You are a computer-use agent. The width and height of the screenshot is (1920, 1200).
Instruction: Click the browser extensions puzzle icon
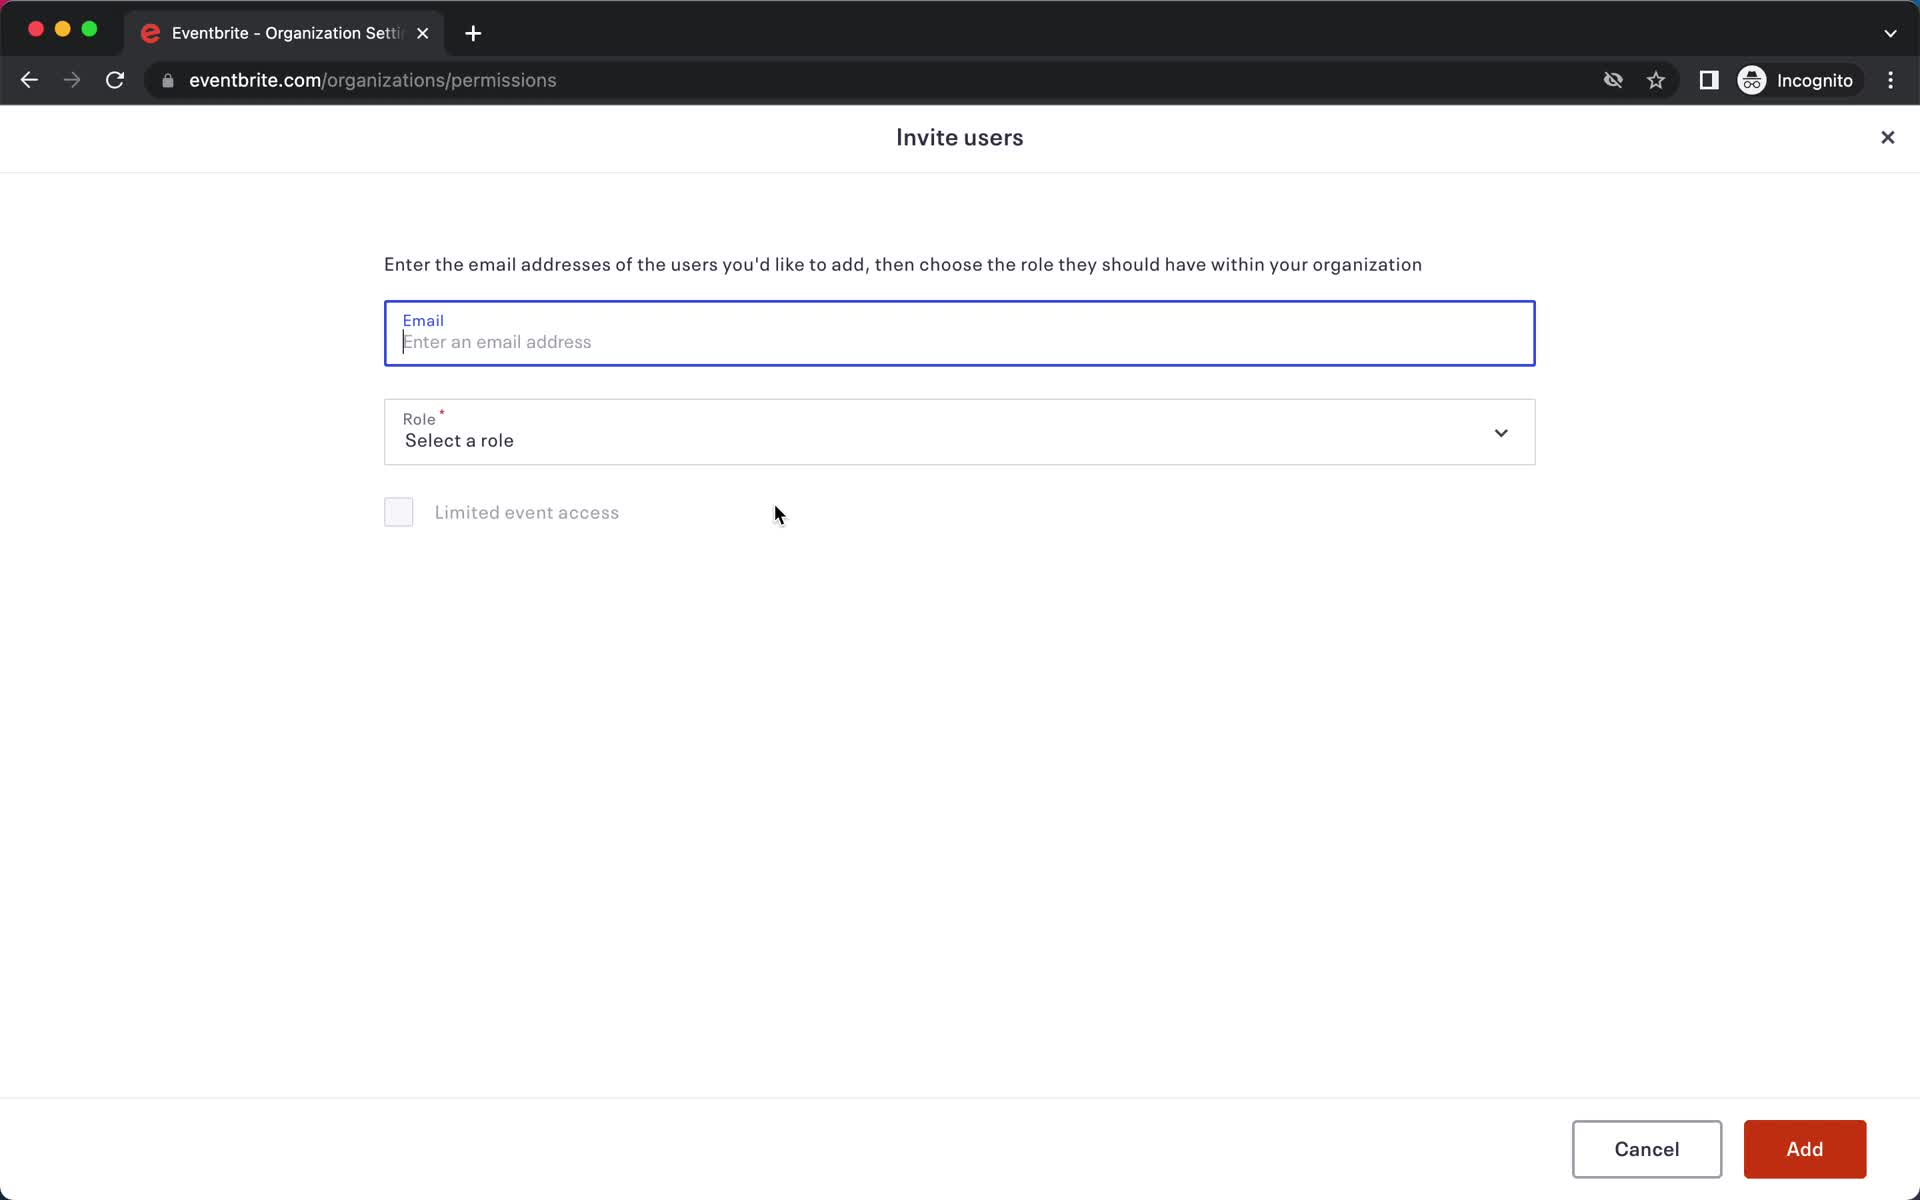(x=1707, y=80)
